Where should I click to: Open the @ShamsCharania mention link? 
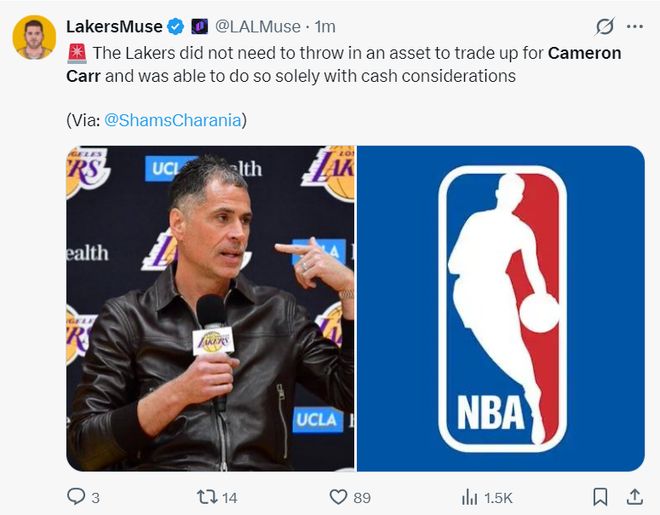173,120
